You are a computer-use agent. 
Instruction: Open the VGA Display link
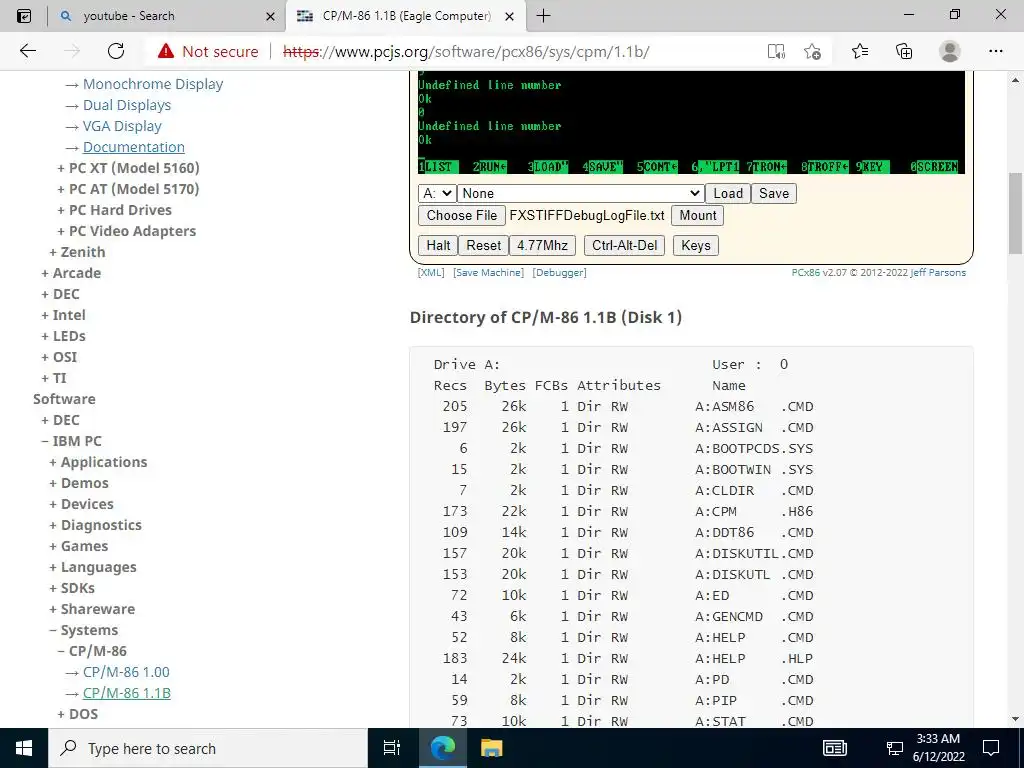(x=122, y=126)
